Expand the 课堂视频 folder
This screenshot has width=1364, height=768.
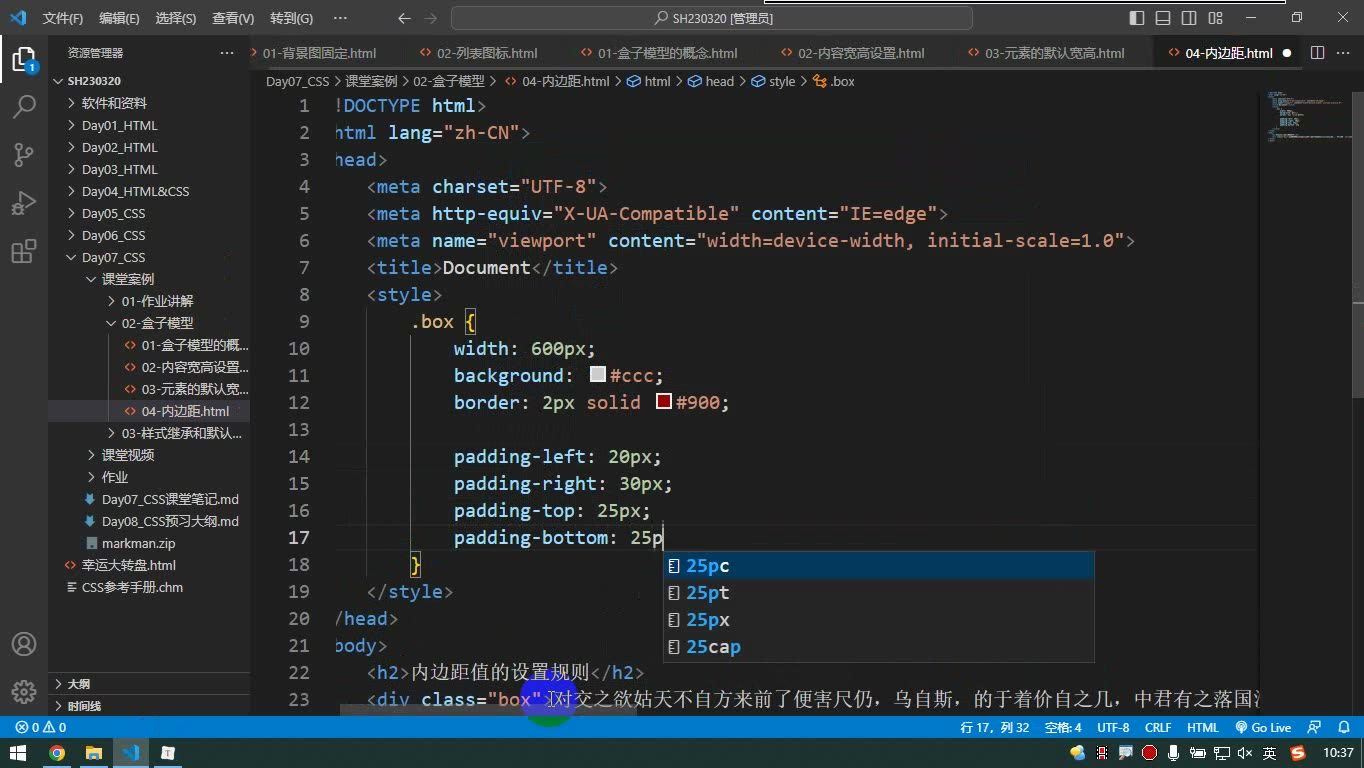click(x=149, y=455)
